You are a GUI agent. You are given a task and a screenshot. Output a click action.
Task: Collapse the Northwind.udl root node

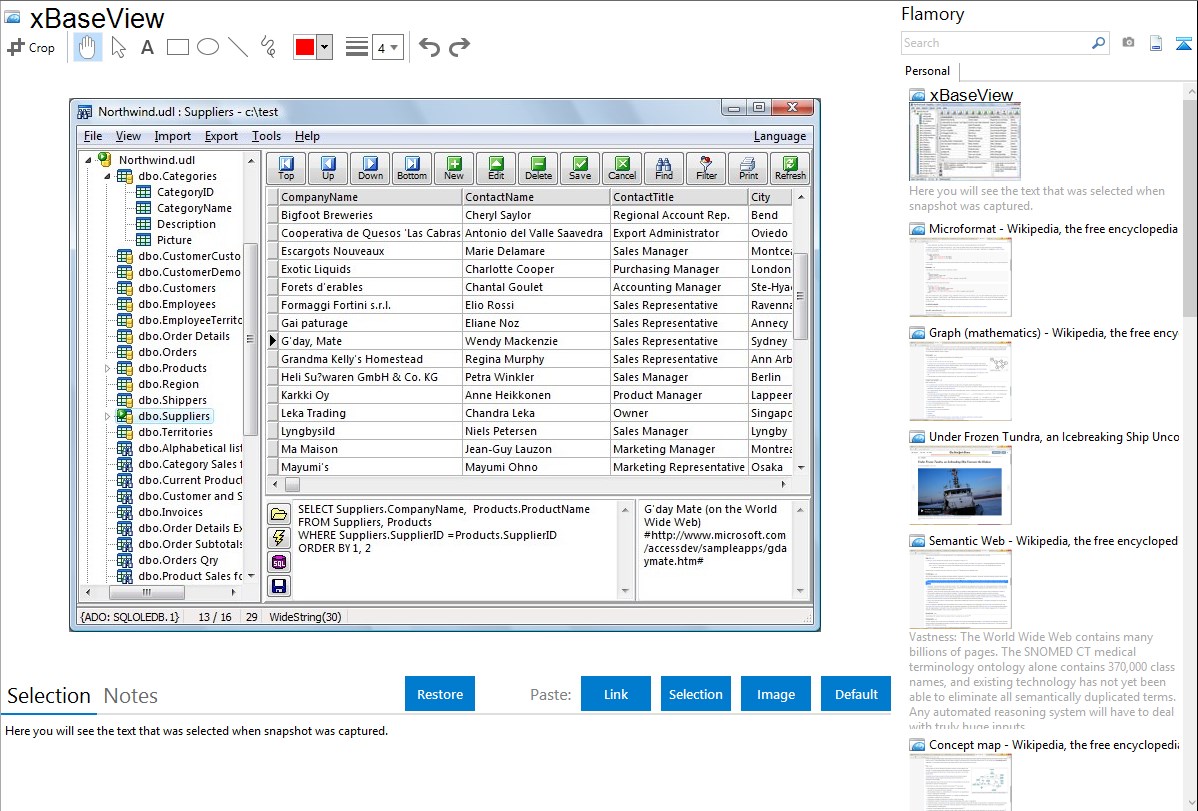coord(89,160)
